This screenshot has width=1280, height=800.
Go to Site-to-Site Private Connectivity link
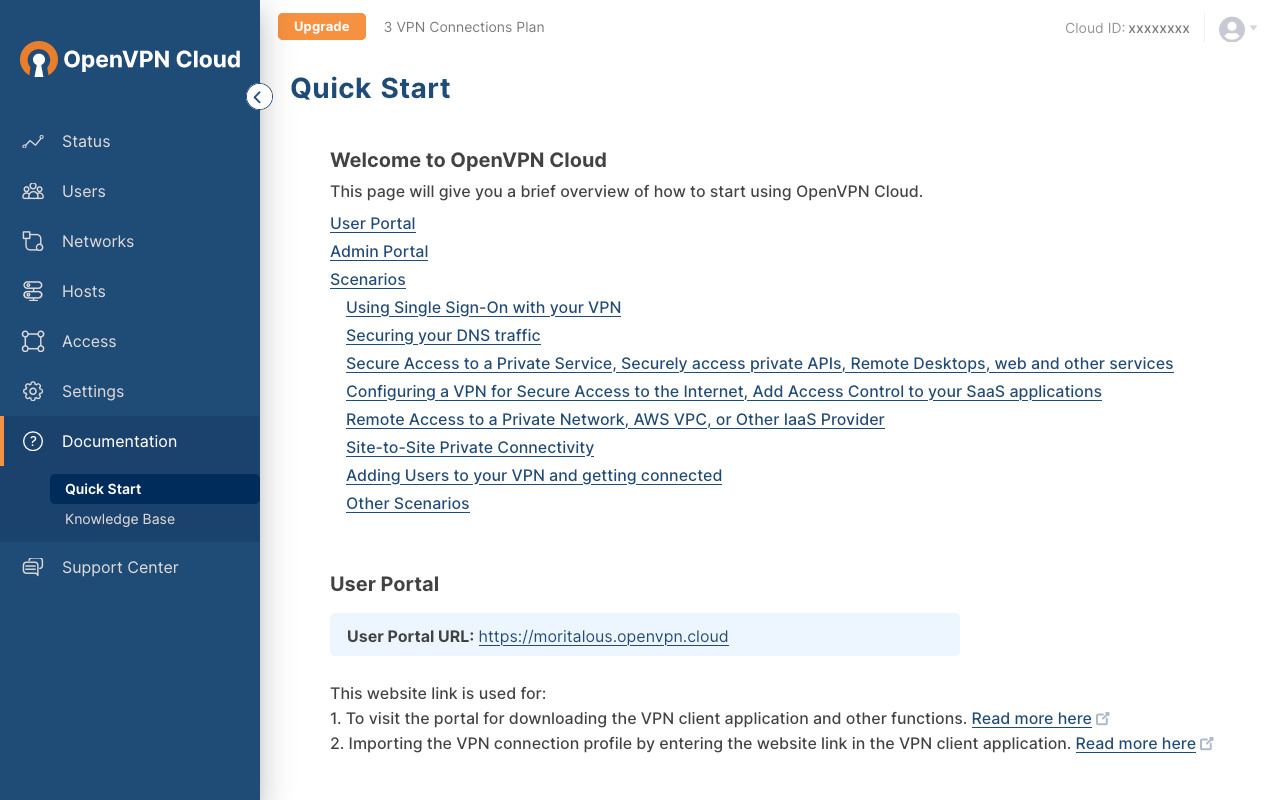(470, 448)
